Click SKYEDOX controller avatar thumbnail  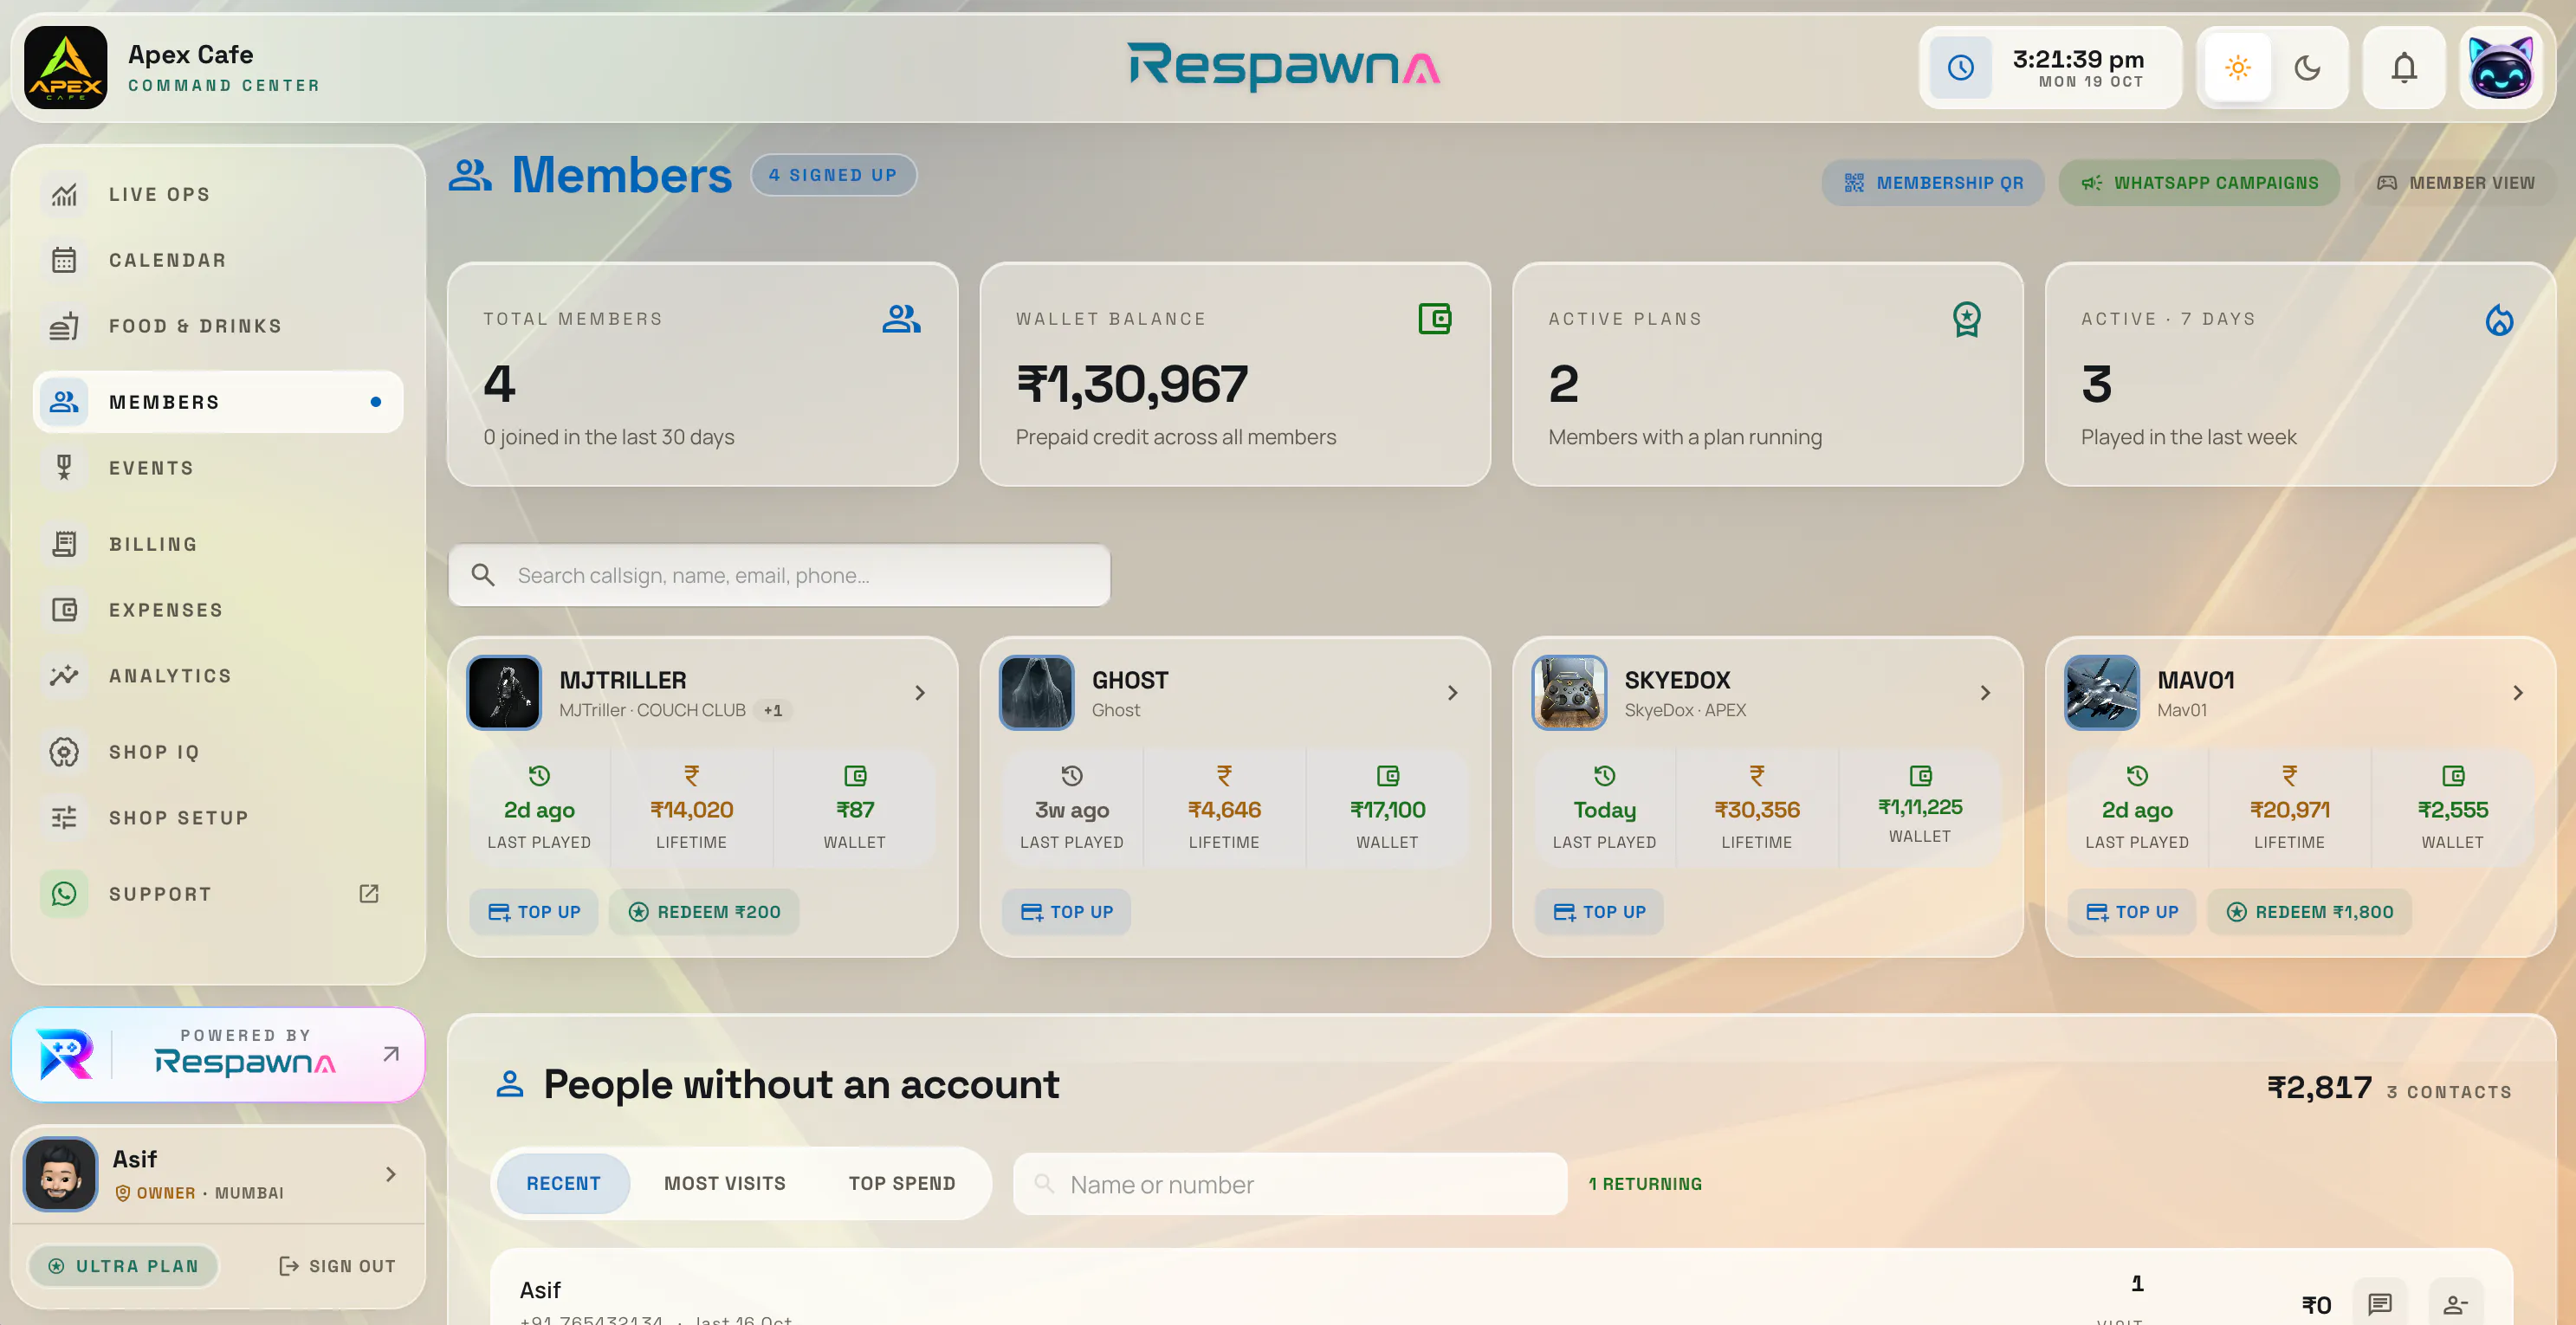(x=1569, y=693)
